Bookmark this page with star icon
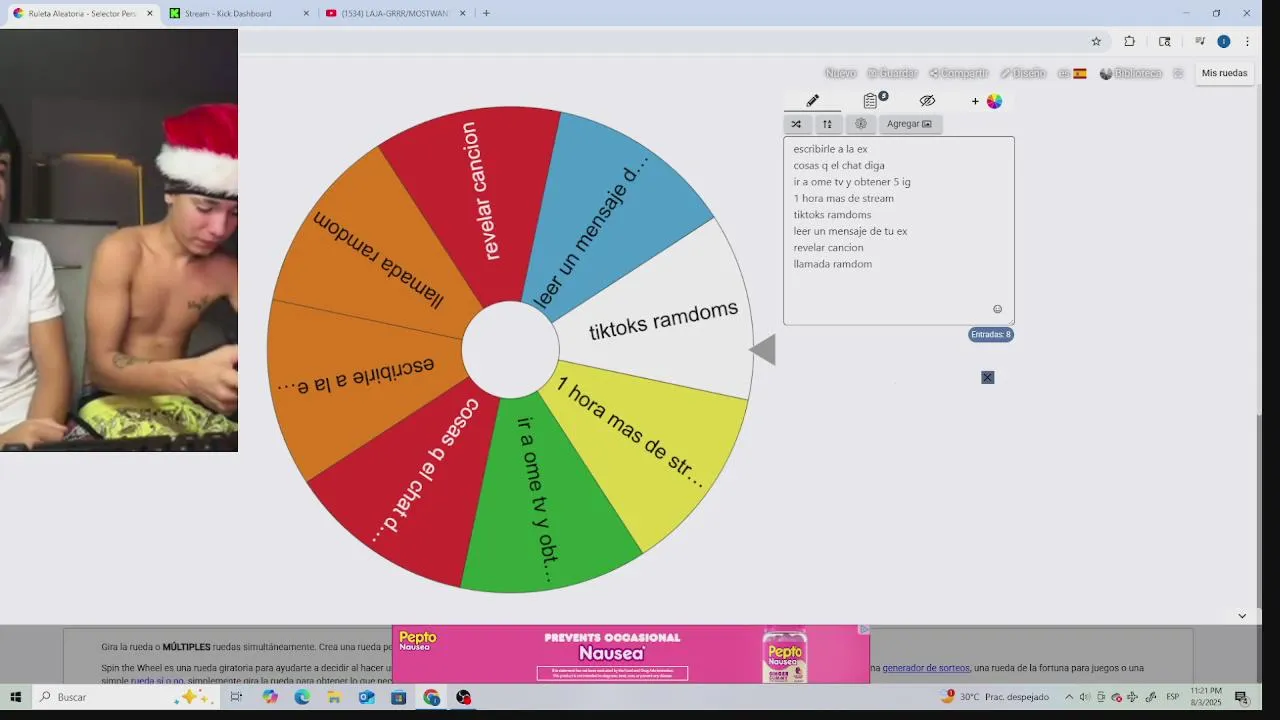The image size is (1280, 720). tap(1096, 41)
